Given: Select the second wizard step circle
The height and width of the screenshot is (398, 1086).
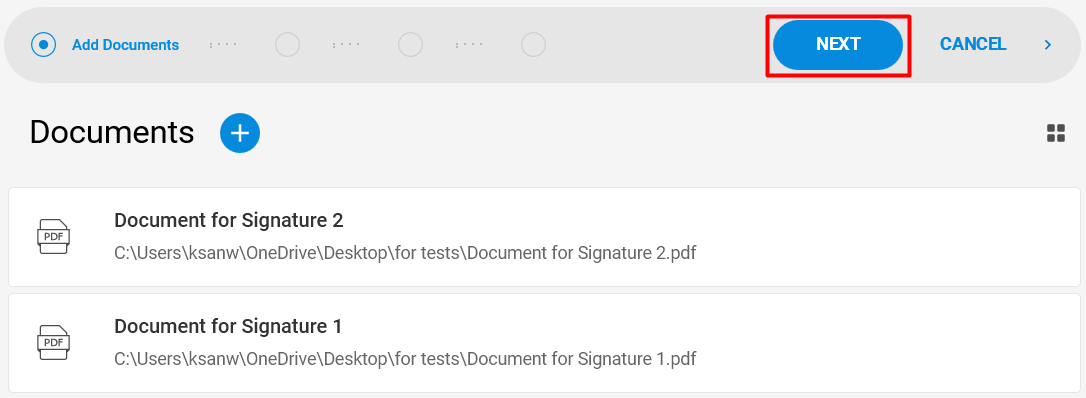Looking at the screenshot, I should coord(287,45).
